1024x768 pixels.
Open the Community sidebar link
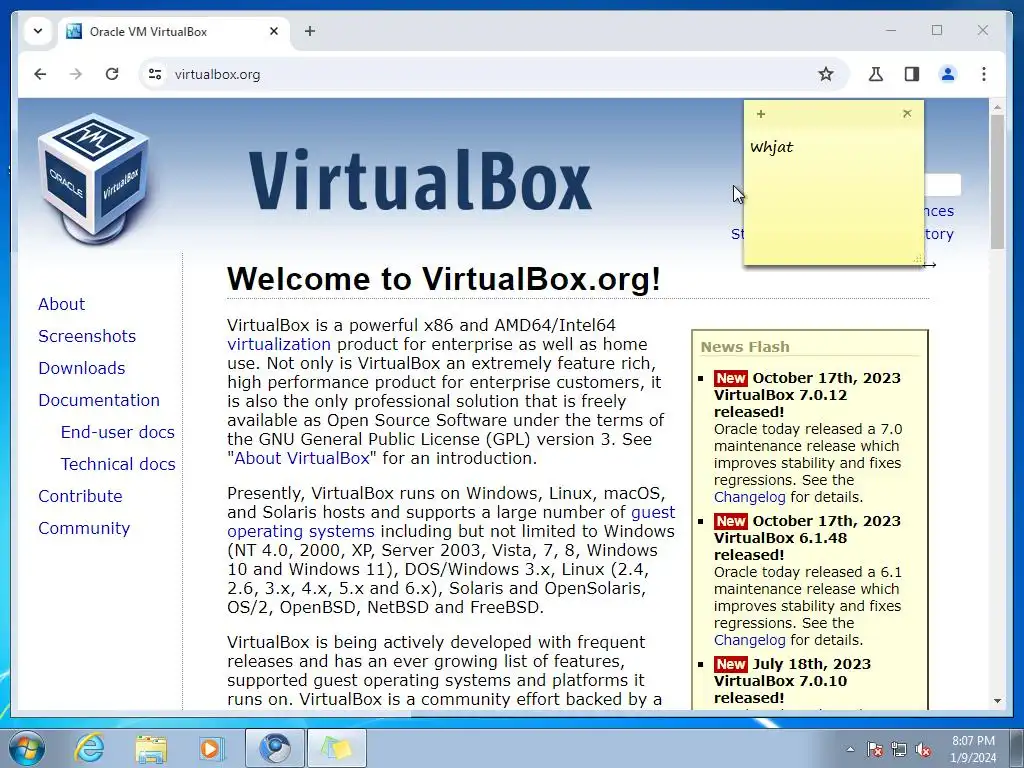tap(84, 528)
